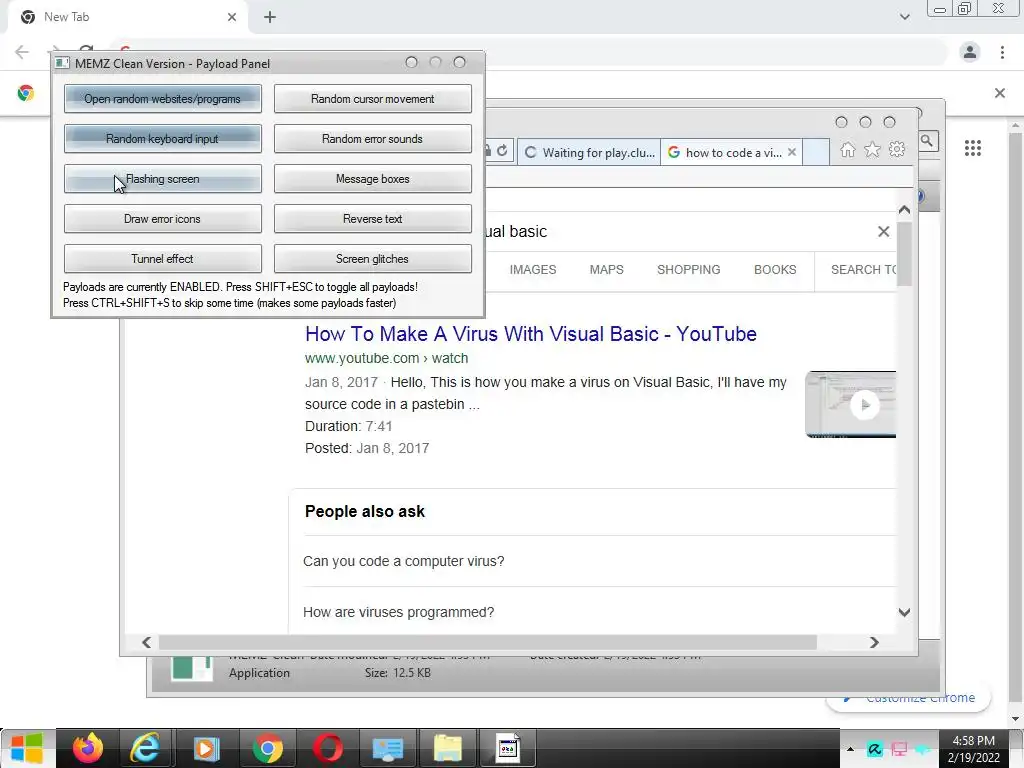Click the horizontal scrollbar thumb

pyautogui.click(x=488, y=643)
